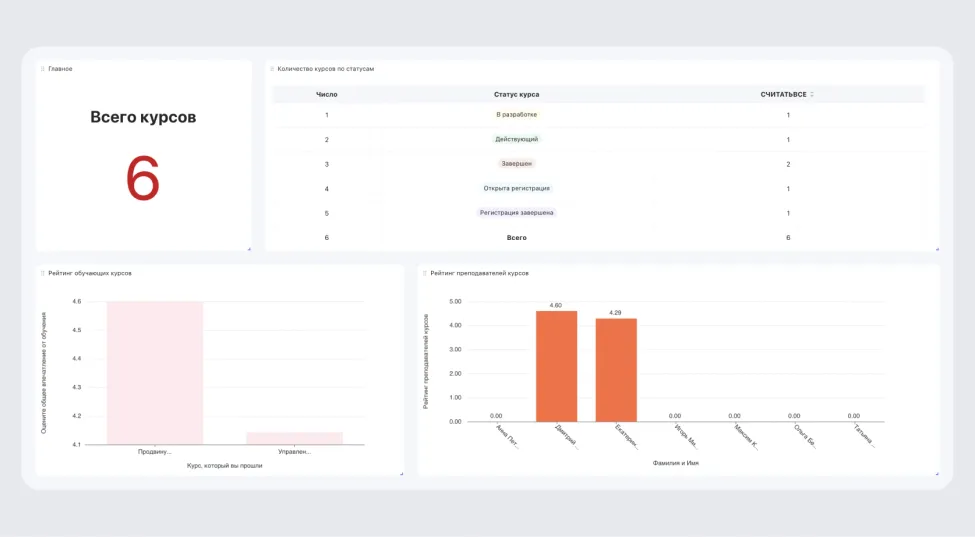The image size is (975, 537).
Task: Click the tall pink Продвину... bar
Action: 155,372
